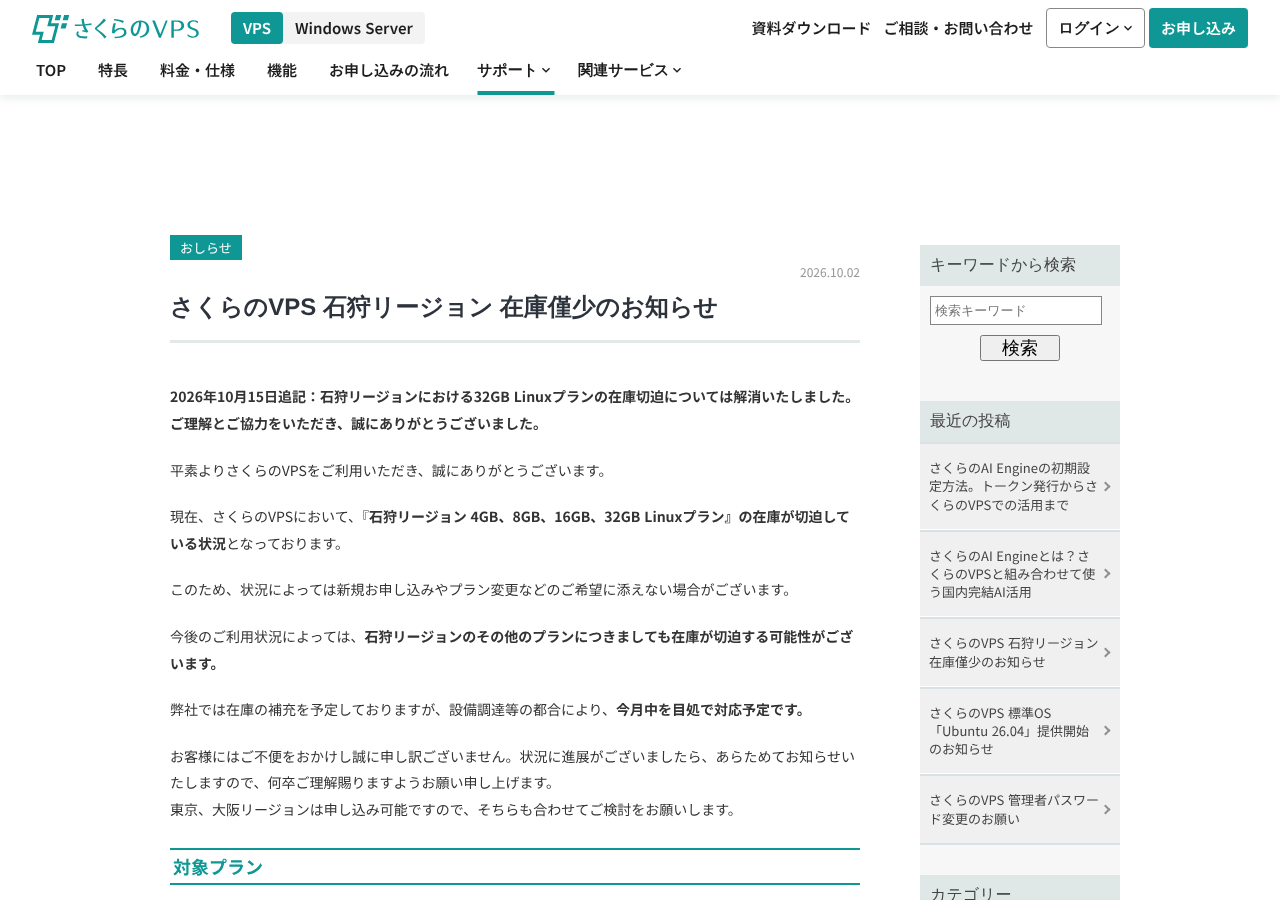Screen dimensions: 1280x900
Task: Click the page title さくらのVPS 石狩リージョン heading
Action: (x=444, y=307)
